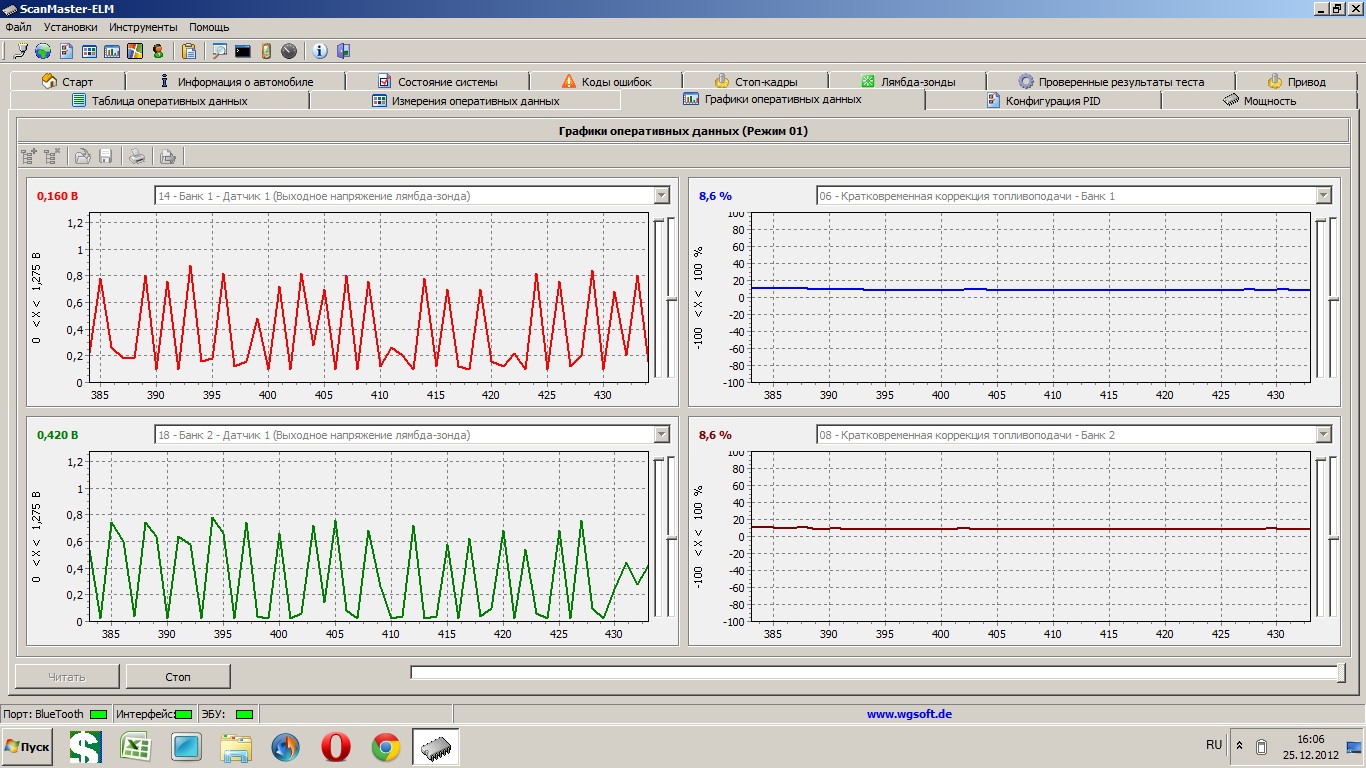
Task: Open the www.wgsoft.de link
Action: coord(908,714)
